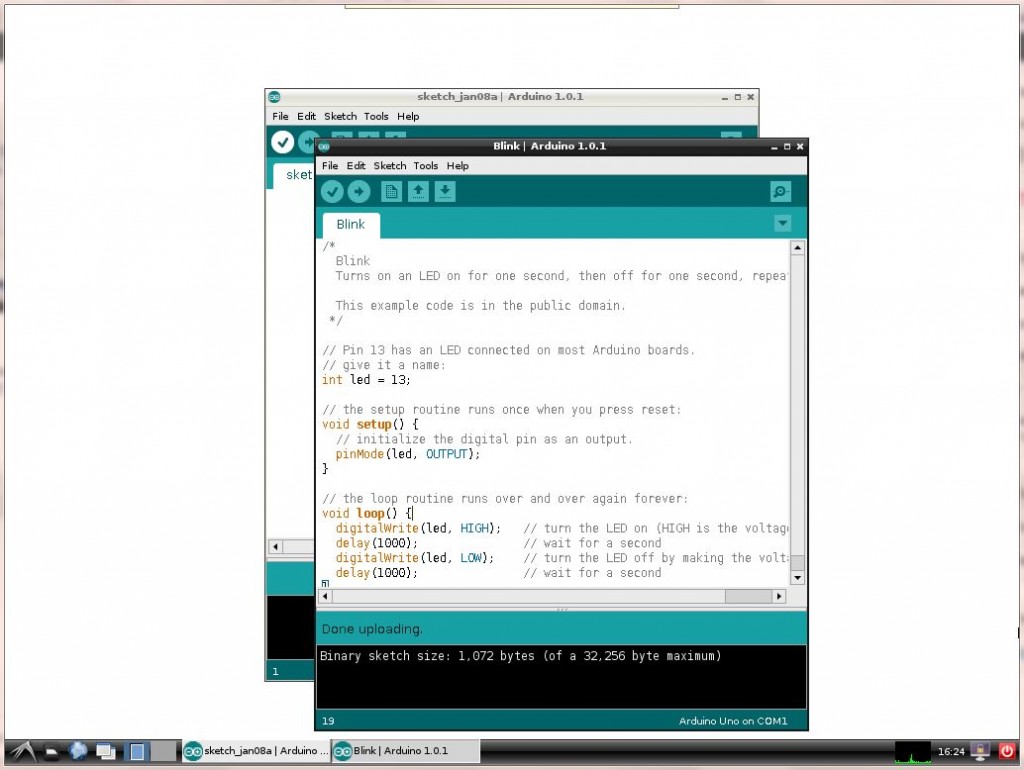Click the horizontal scrollbar right arrow in editor

pos(779,596)
